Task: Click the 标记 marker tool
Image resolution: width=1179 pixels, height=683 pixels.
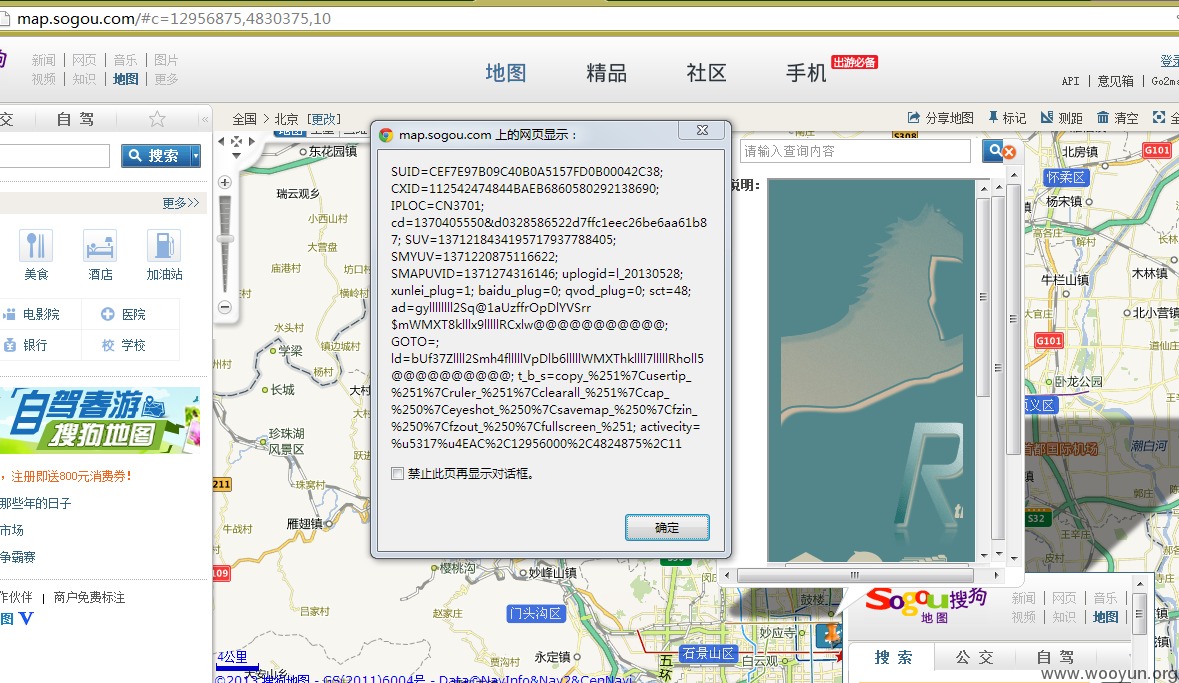Action: pos(1007,118)
